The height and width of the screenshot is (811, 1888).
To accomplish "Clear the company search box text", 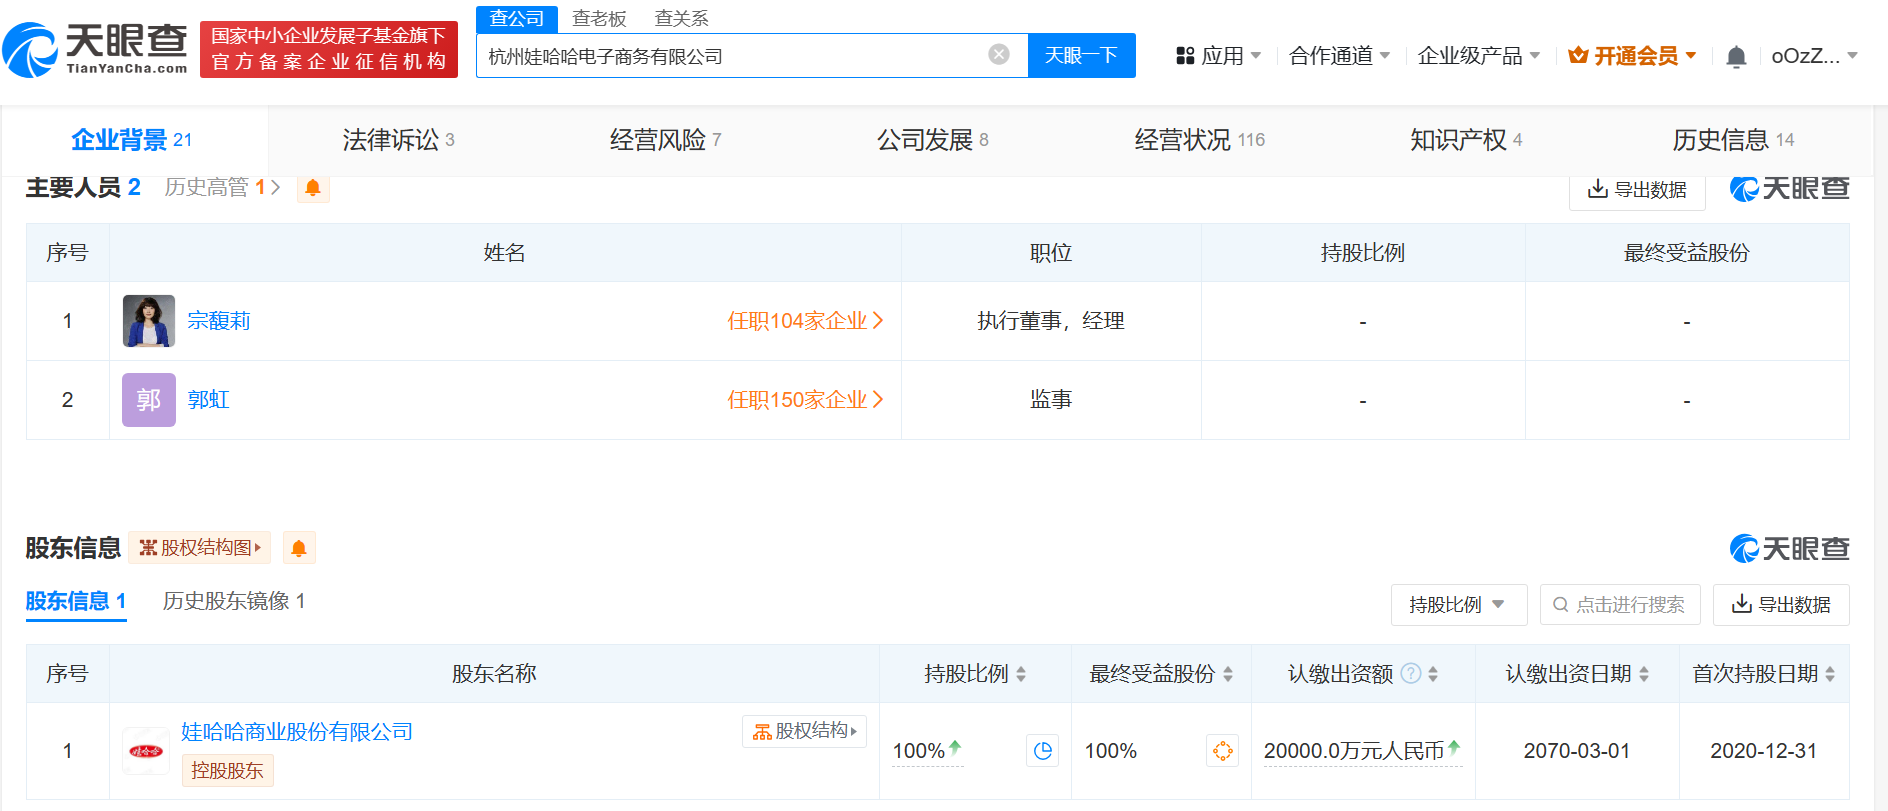I will click(998, 55).
